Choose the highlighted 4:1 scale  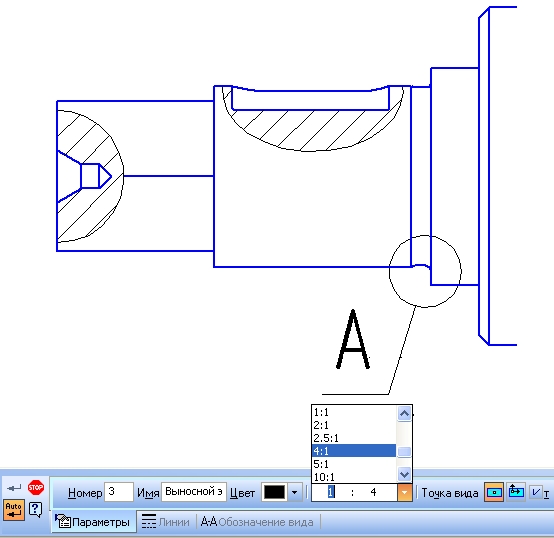[354, 451]
